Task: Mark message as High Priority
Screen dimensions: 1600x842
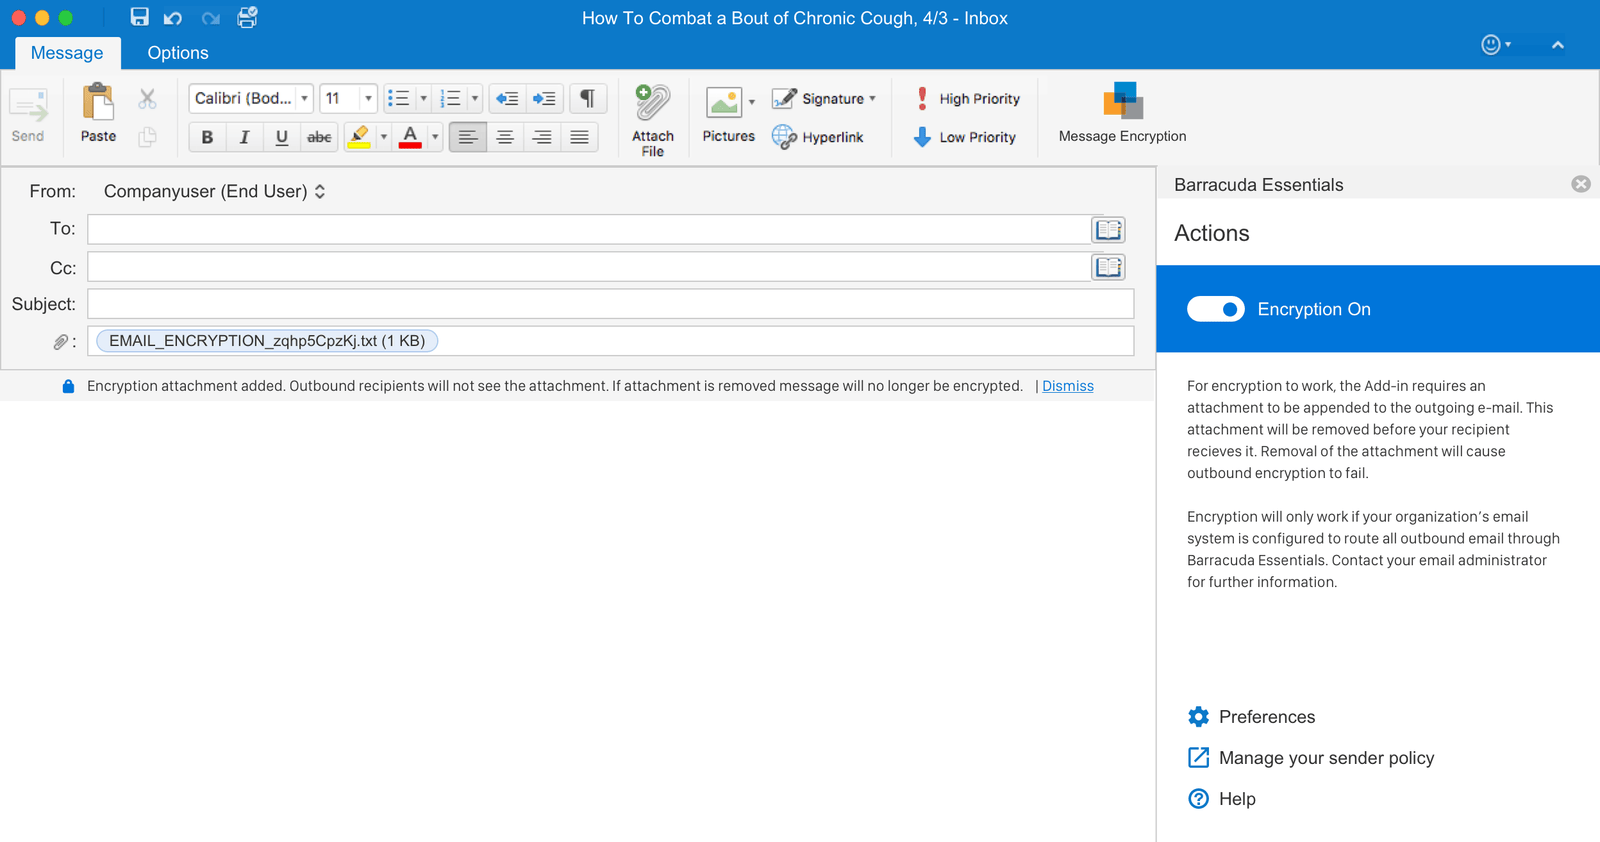Action: point(967,99)
